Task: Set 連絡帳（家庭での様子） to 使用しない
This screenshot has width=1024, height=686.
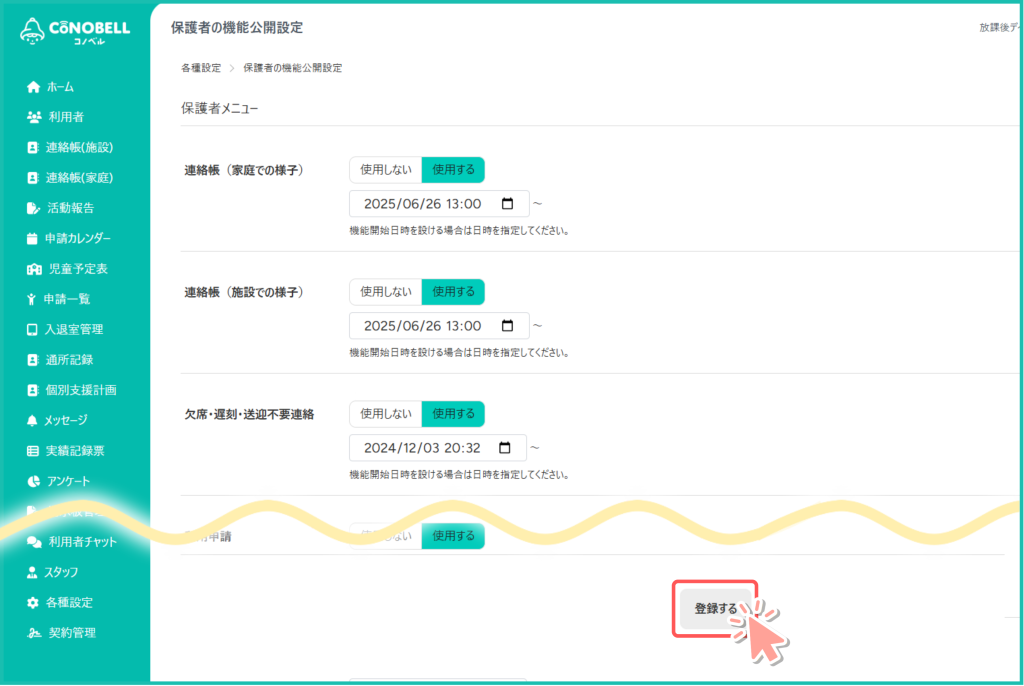Action: click(x=385, y=170)
